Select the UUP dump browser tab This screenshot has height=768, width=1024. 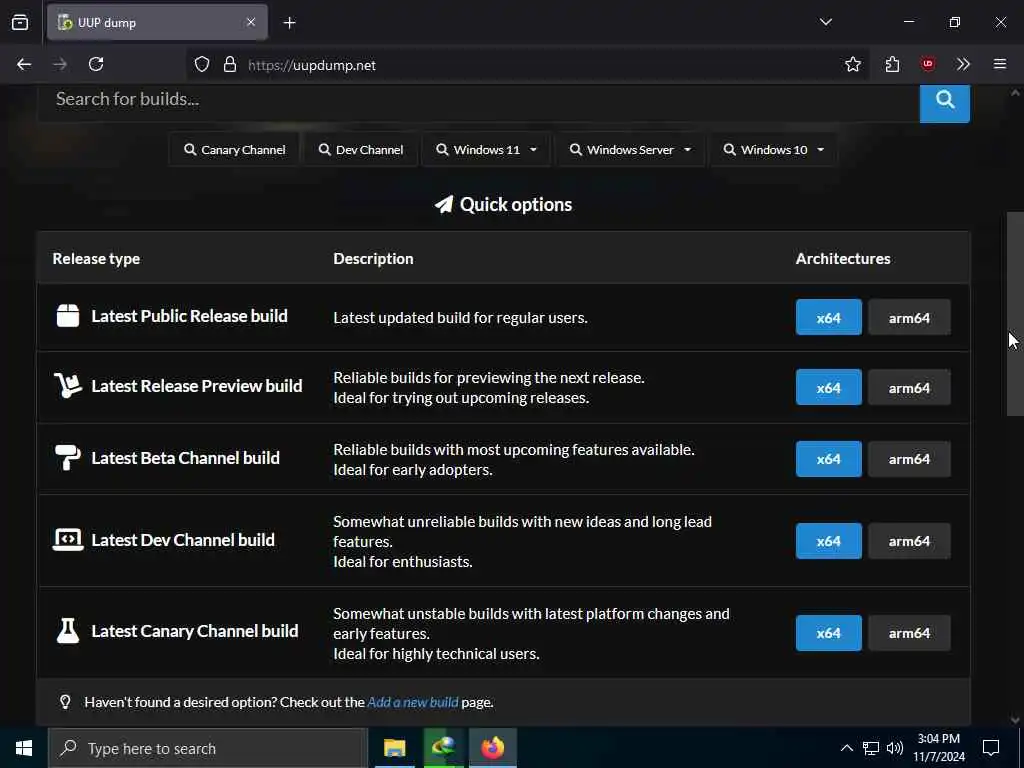tap(157, 22)
